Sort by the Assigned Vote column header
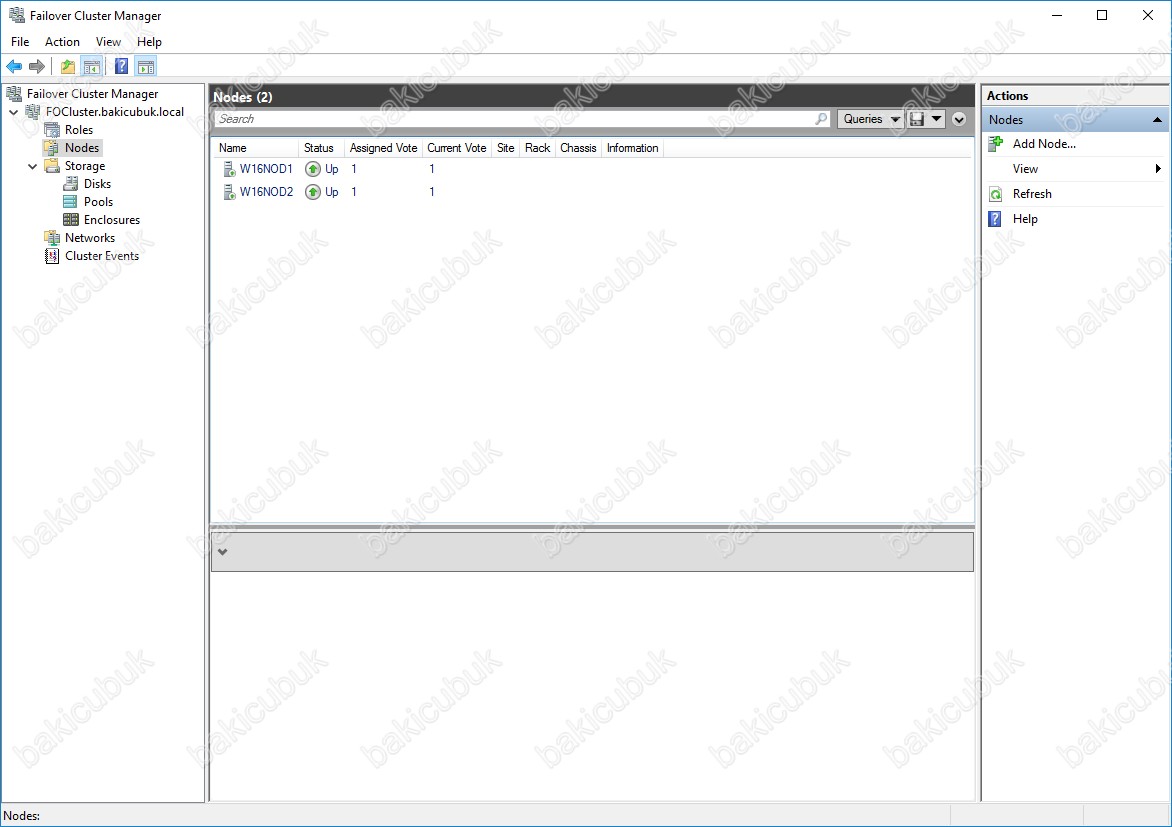1172x827 pixels. (383, 148)
